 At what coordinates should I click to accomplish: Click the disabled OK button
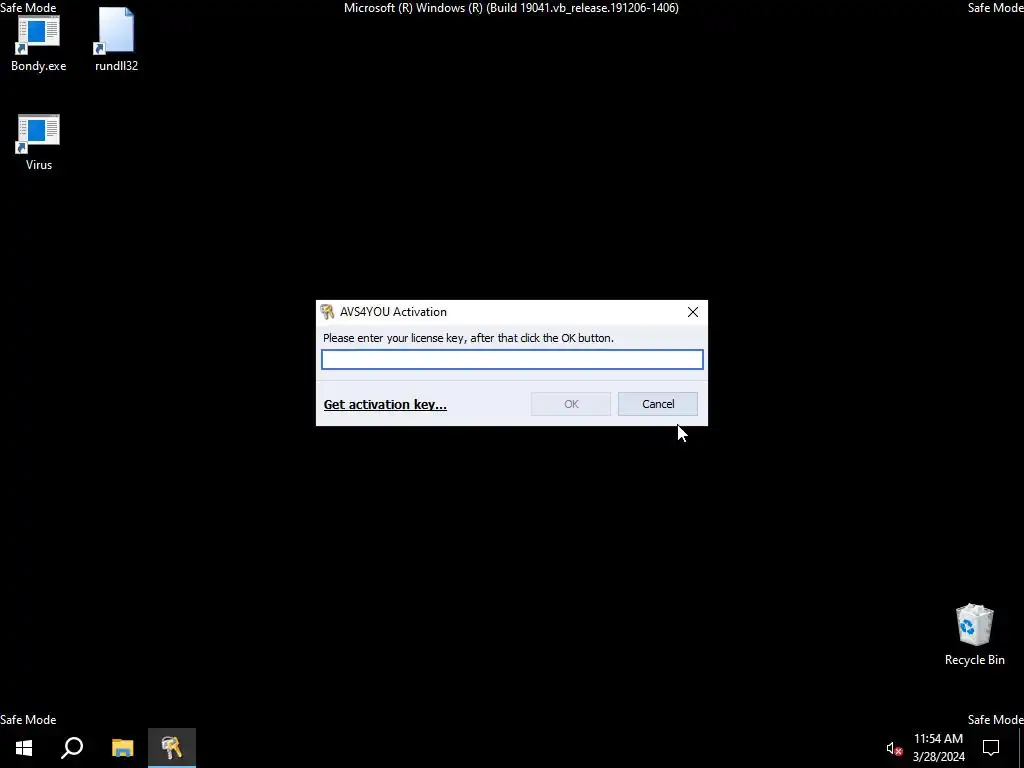pos(571,404)
